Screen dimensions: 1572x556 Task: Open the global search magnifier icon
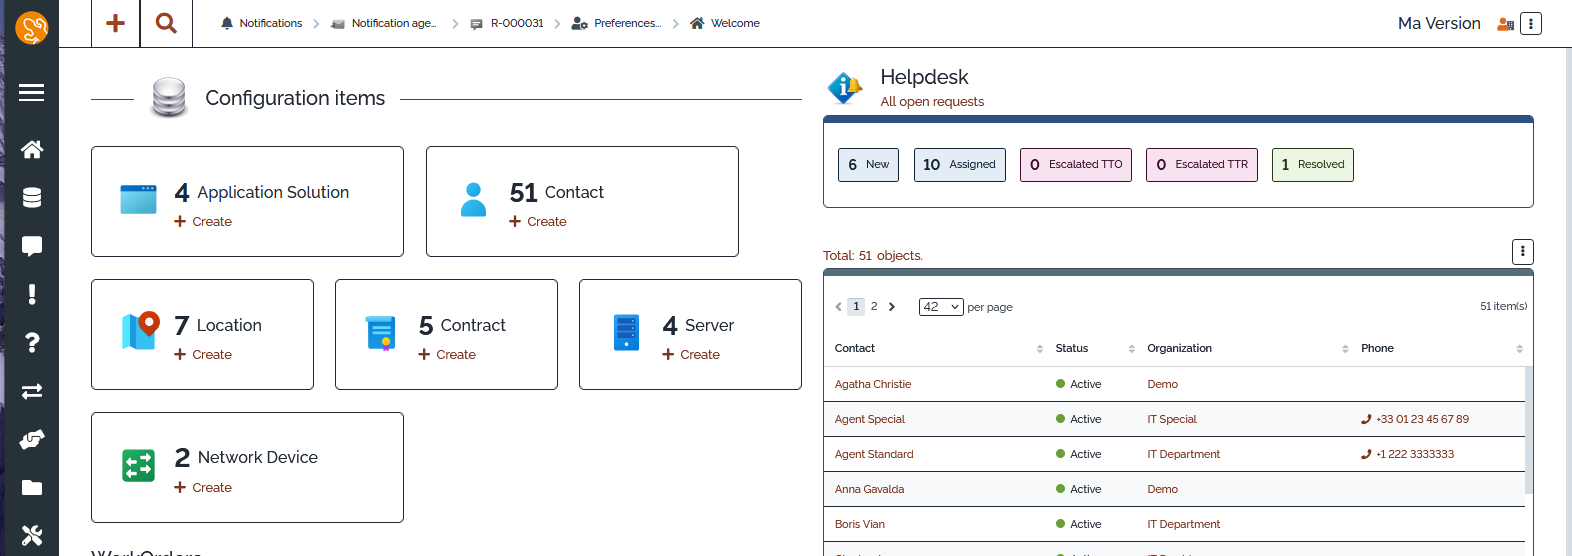pos(166,23)
